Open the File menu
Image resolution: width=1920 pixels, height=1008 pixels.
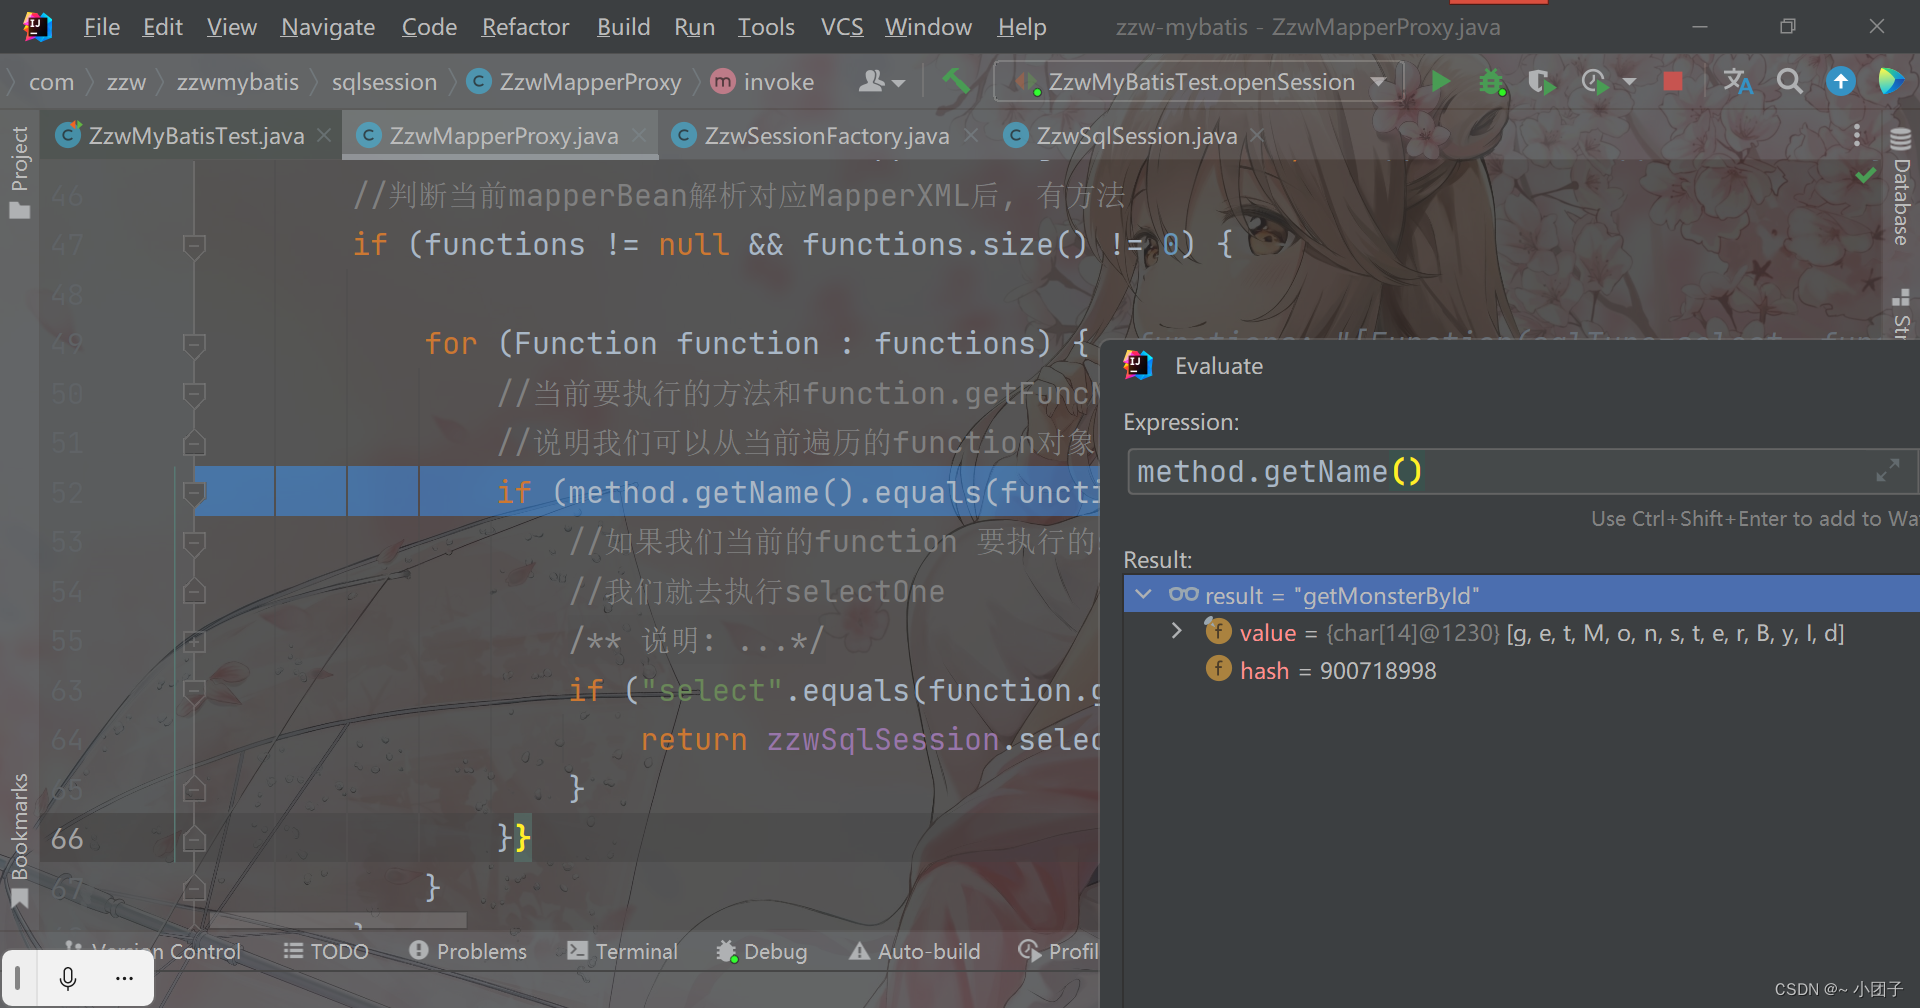tap(102, 27)
